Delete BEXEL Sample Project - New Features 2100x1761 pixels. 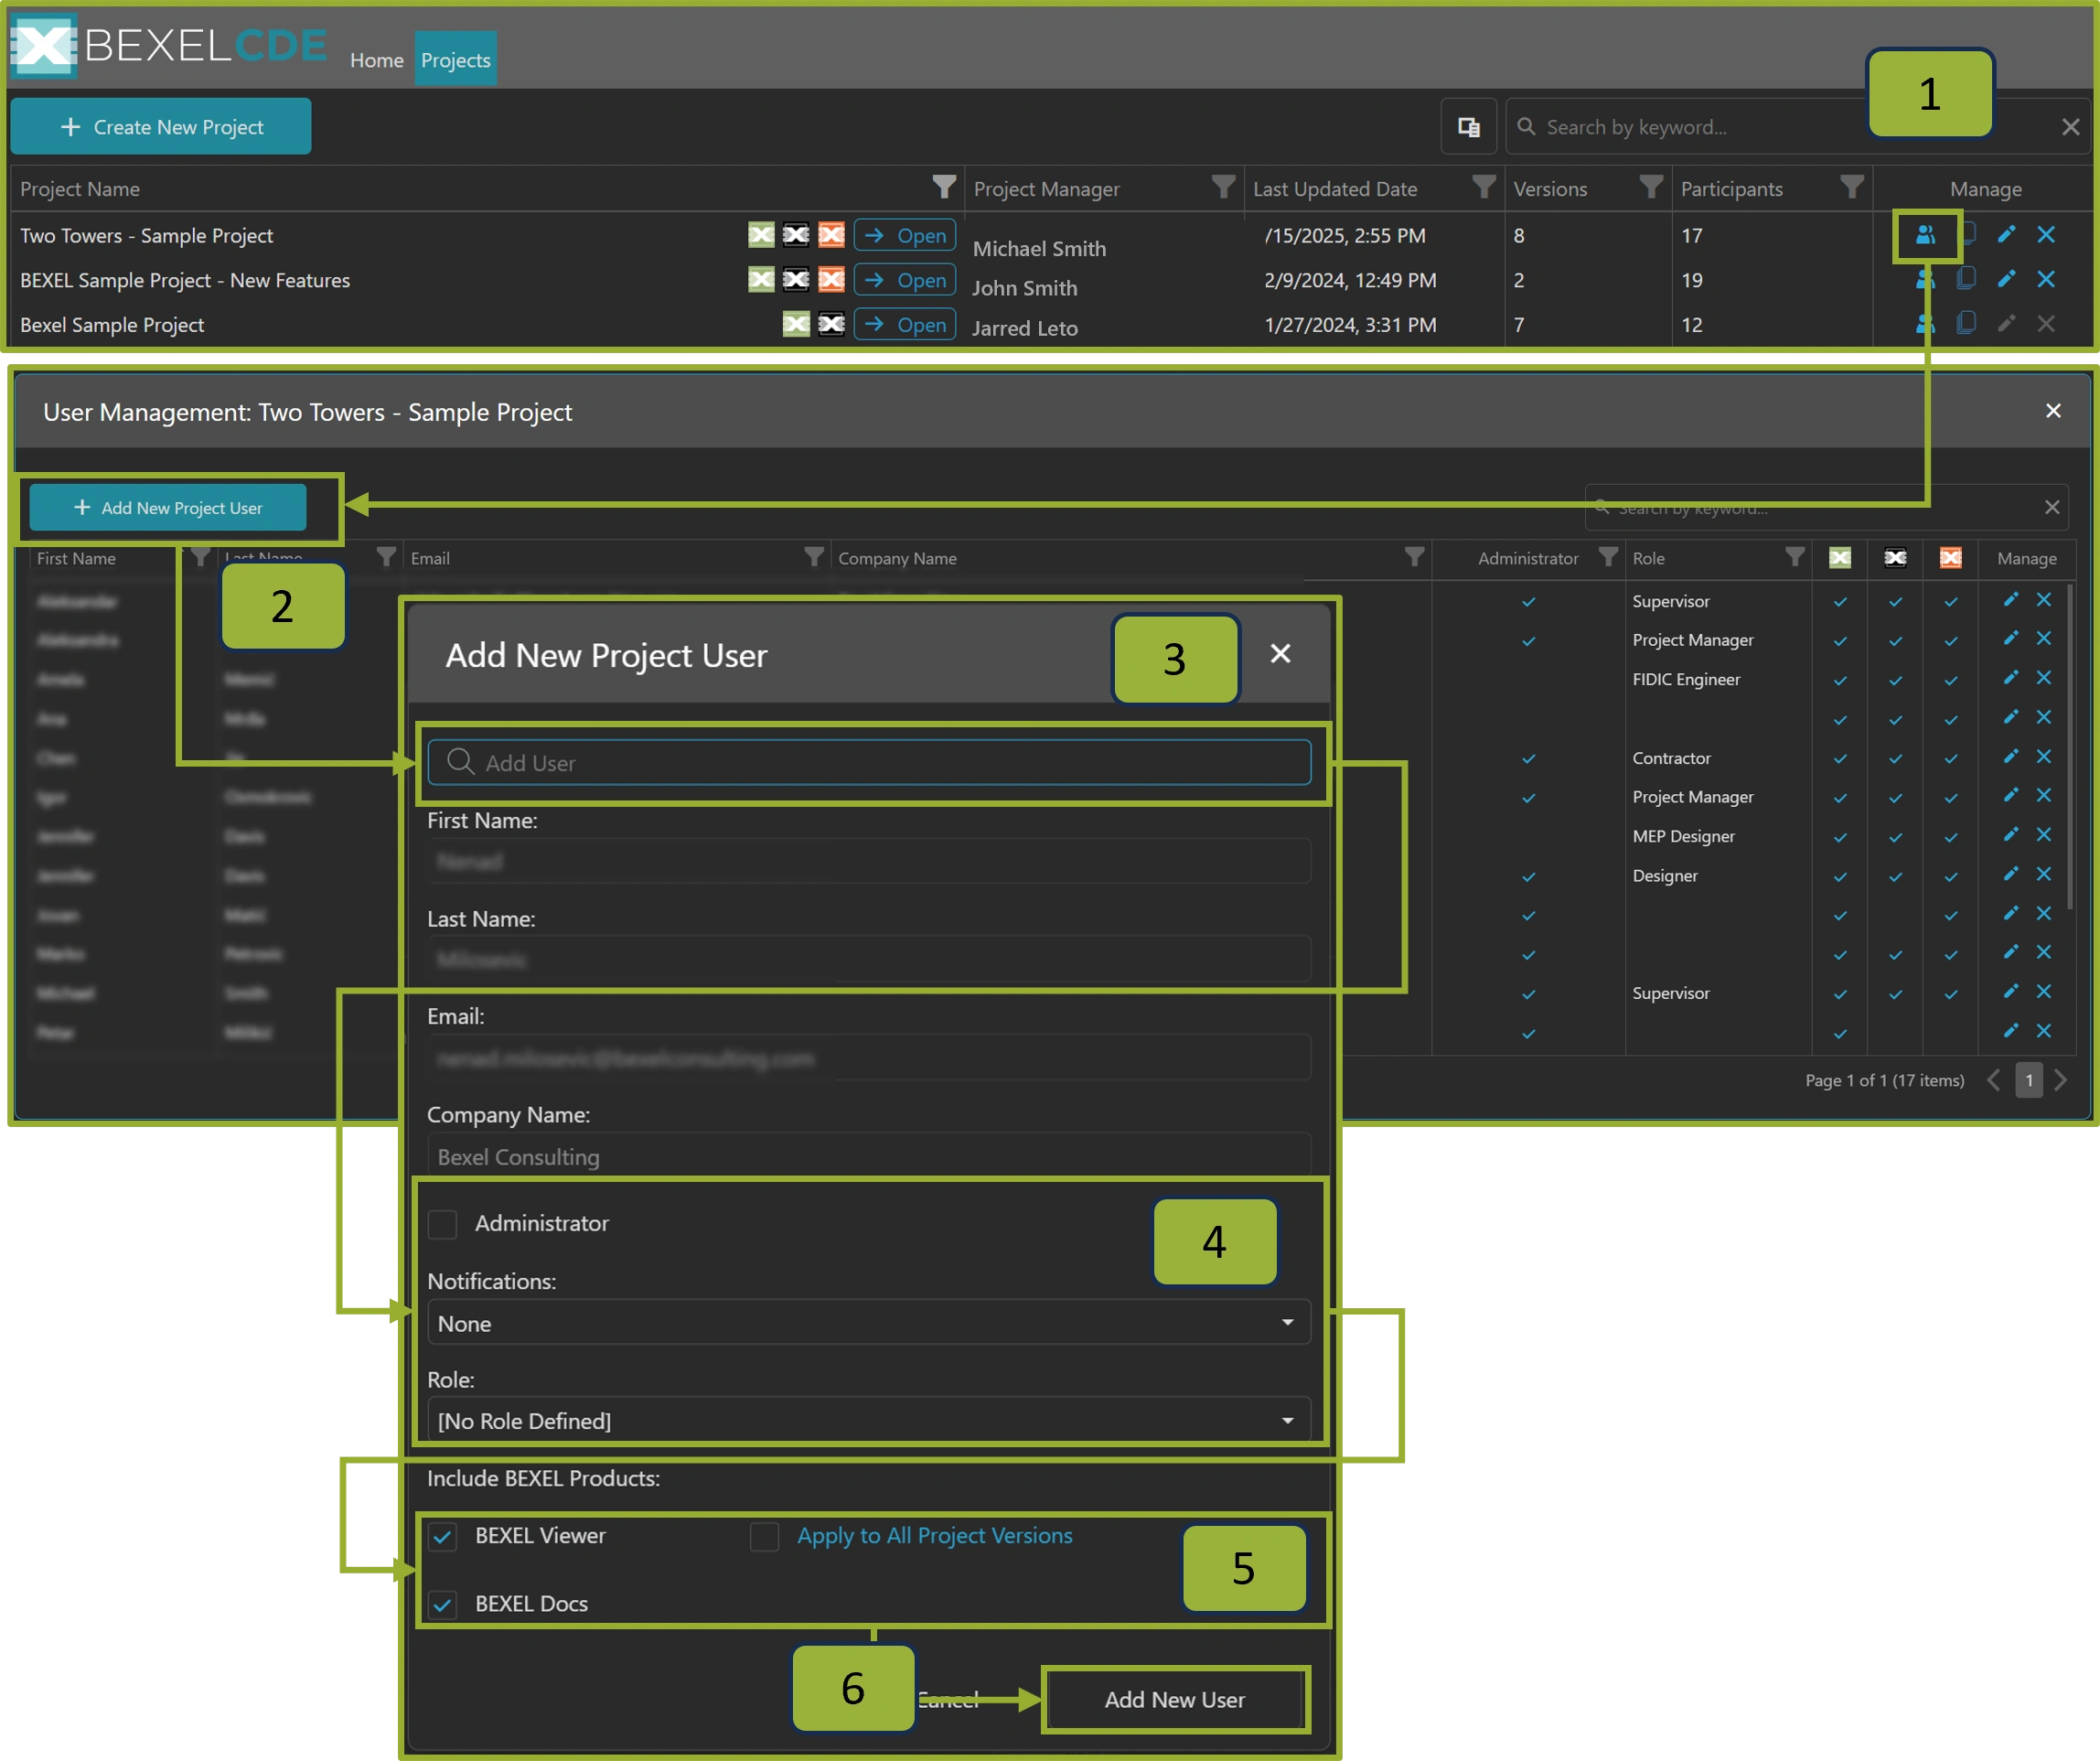click(2046, 279)
